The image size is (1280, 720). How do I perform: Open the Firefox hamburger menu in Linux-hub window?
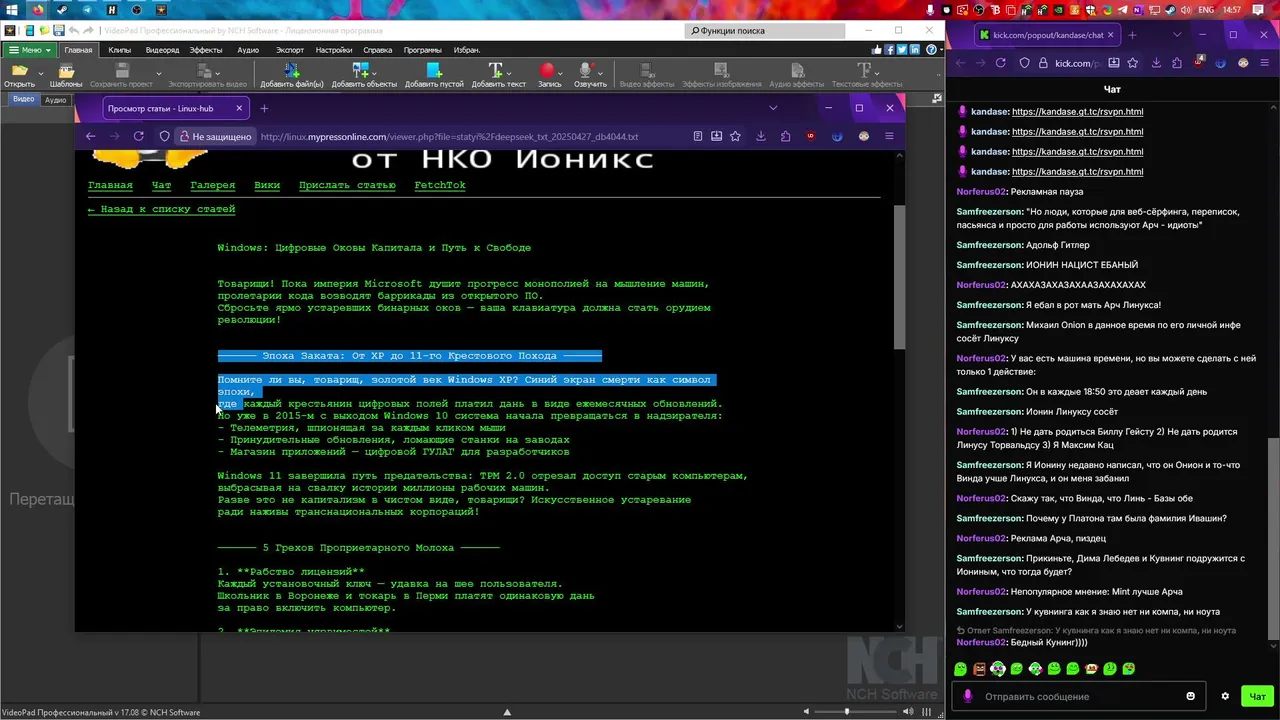[888, 136]
